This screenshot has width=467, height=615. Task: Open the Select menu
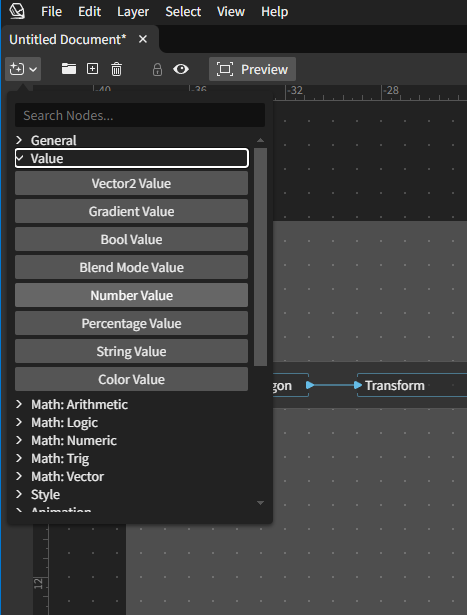[x=183, y=12]
